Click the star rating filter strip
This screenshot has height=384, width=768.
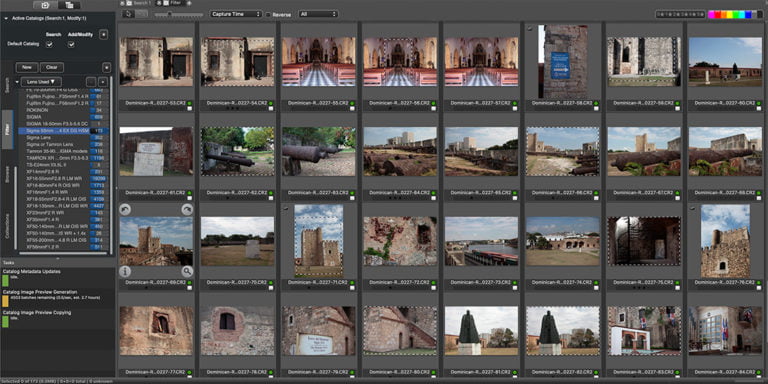(681, 14)
